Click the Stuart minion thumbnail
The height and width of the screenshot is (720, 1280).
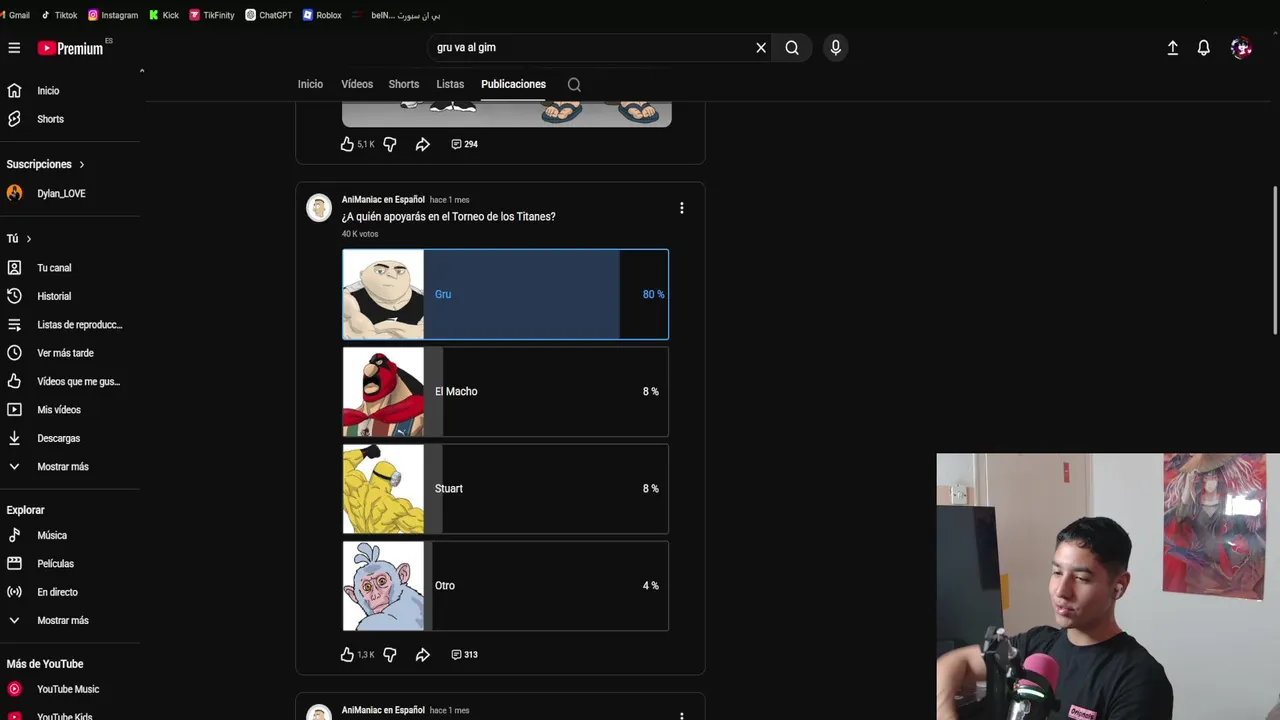point(383,488)
